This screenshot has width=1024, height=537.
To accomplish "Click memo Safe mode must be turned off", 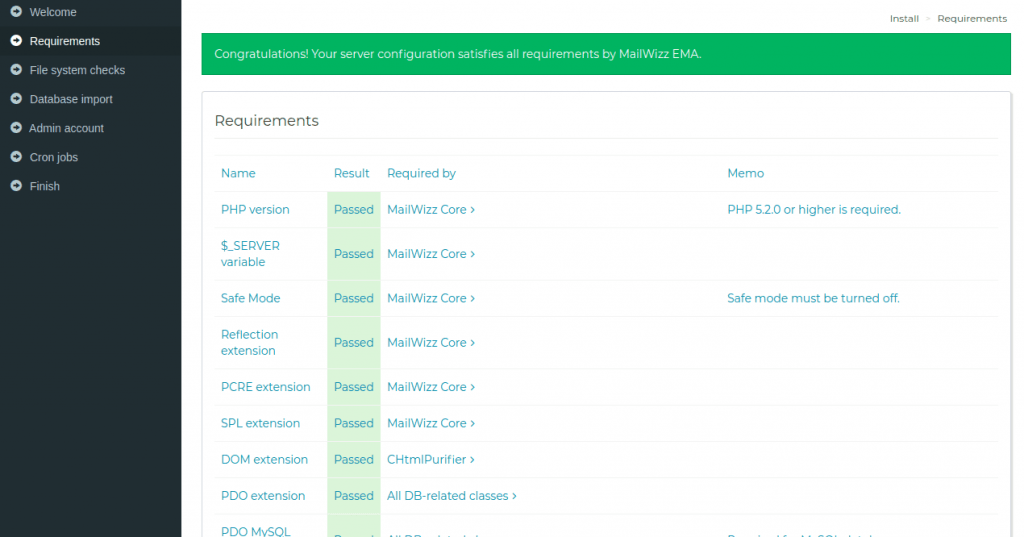I will [x=813, y=298].
